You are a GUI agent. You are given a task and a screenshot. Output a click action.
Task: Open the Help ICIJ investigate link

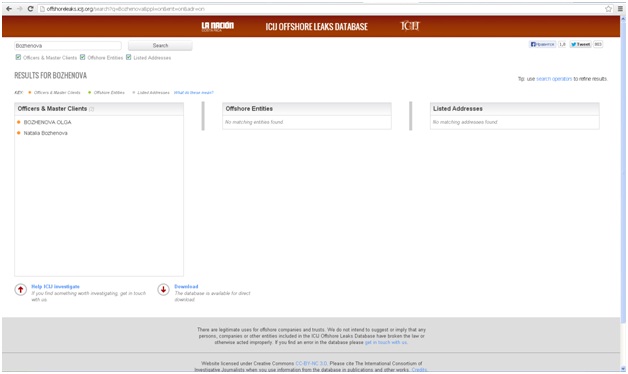55,287
